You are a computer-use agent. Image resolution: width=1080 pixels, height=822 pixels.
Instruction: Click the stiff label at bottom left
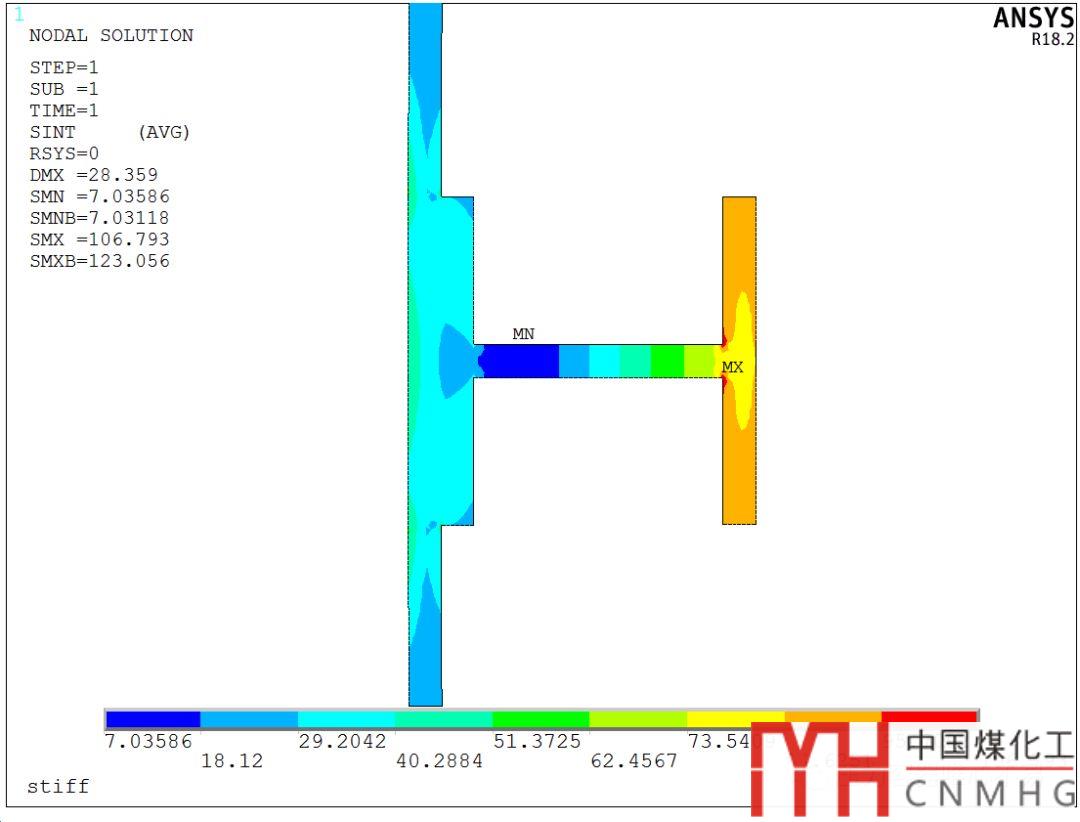pyautogui.click(x=58, y=787)
